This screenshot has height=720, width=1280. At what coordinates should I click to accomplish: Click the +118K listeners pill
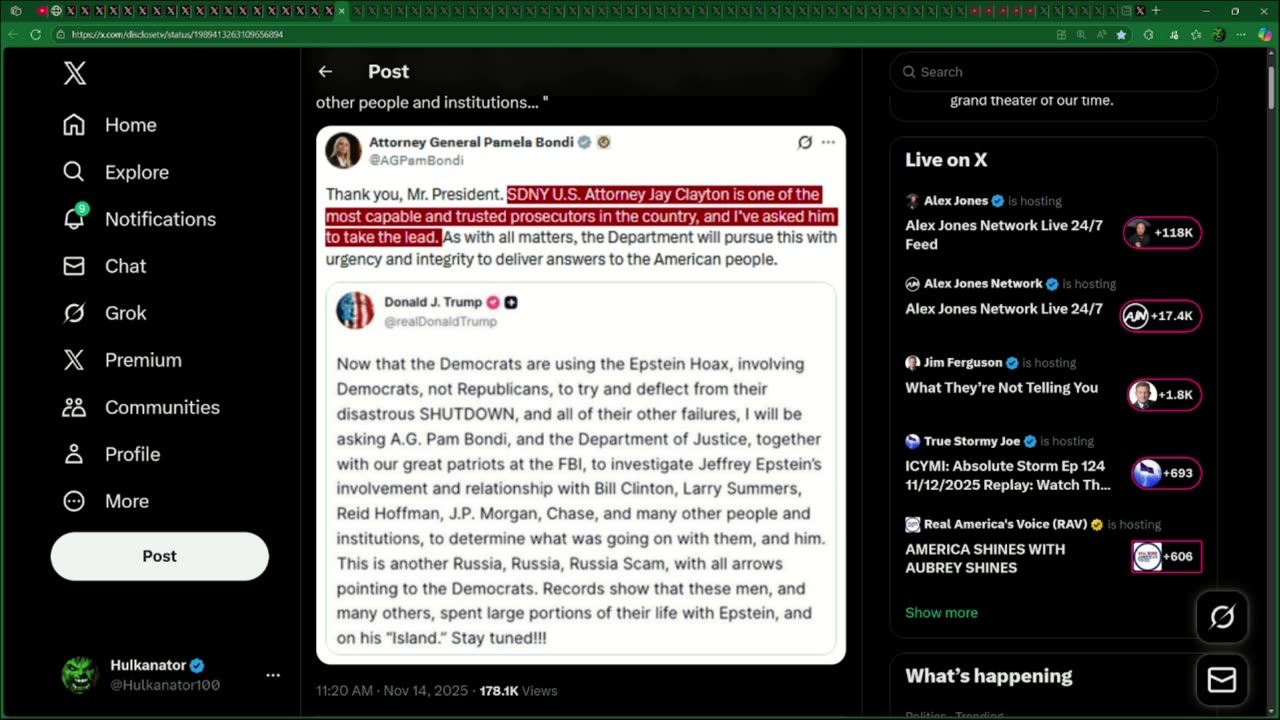tap(1161, 233)
